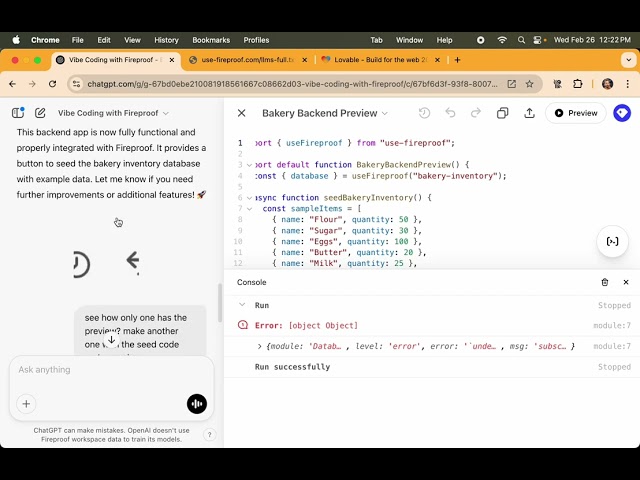Open the blue diamond extension icon

622,113
